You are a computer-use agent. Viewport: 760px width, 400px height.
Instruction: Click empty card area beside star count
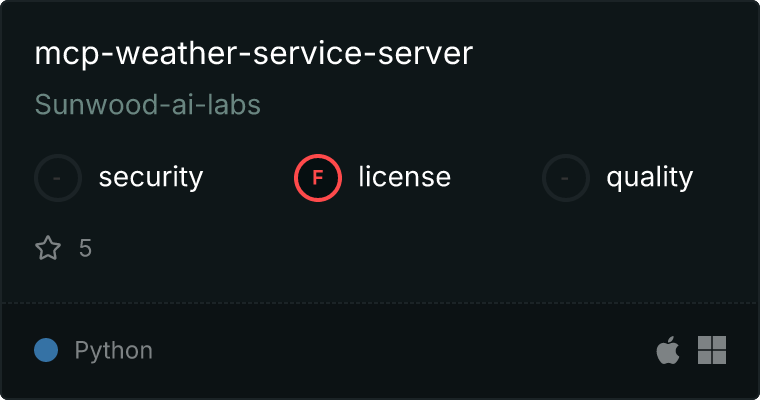(x=388, y=249)
